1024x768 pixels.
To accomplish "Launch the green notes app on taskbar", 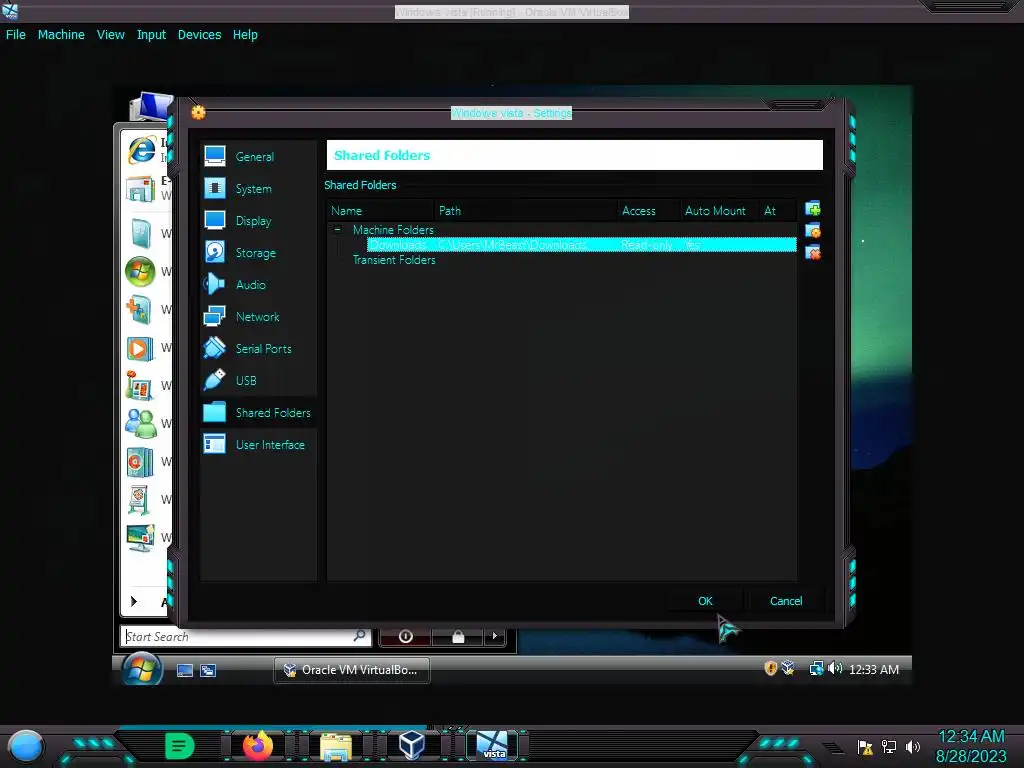I will pos(180,746).
